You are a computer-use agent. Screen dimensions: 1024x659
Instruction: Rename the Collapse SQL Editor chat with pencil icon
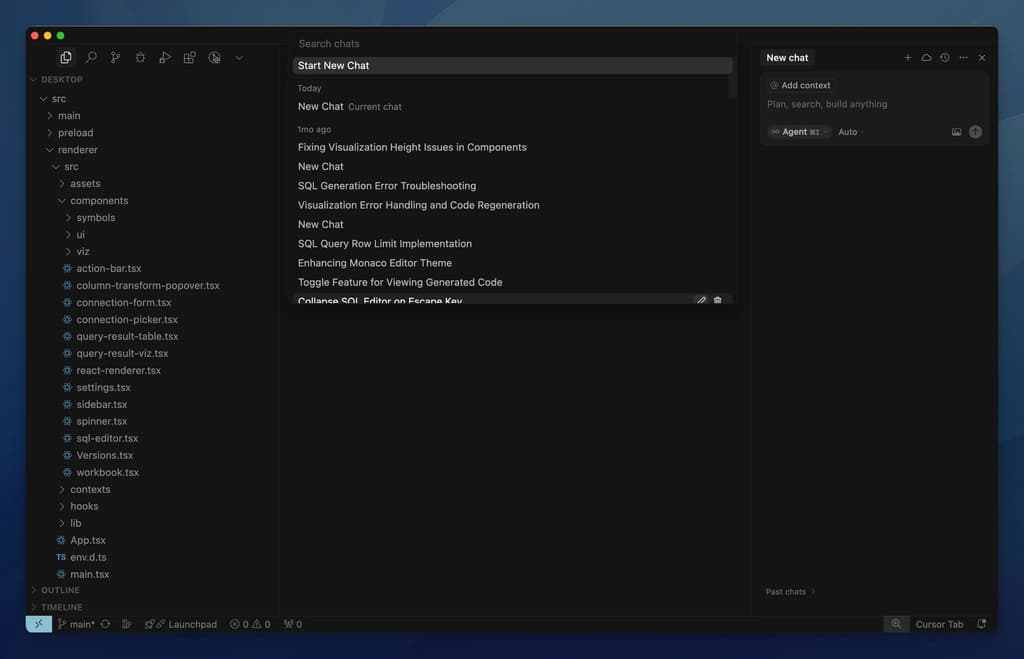click(x=701, y=299)
